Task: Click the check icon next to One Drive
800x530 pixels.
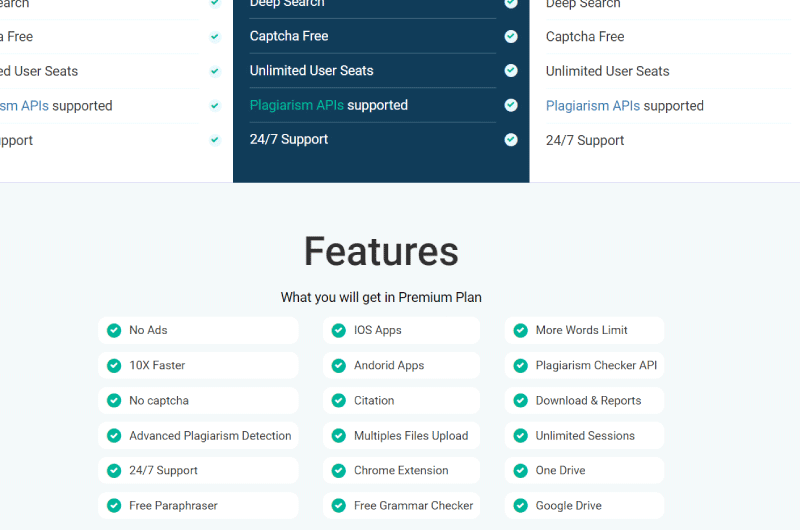Action: pyautogui.click(x=520, y=471)
